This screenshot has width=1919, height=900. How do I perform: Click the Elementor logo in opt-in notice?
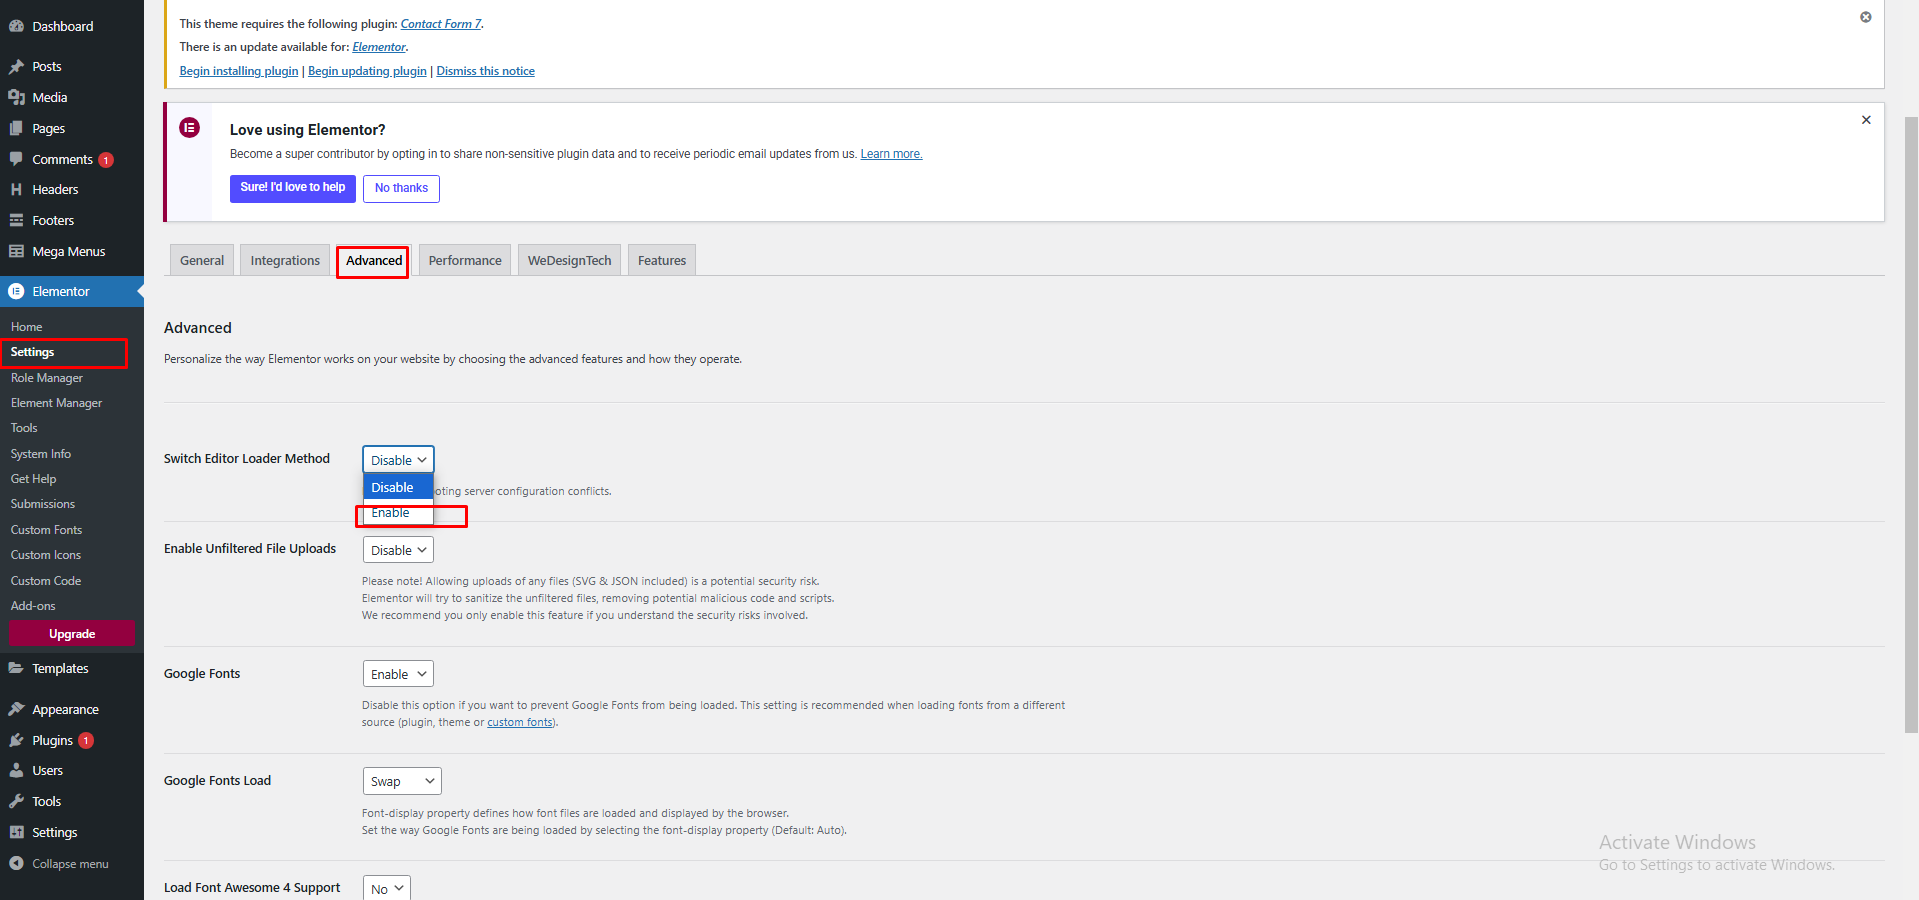[189, 128]
